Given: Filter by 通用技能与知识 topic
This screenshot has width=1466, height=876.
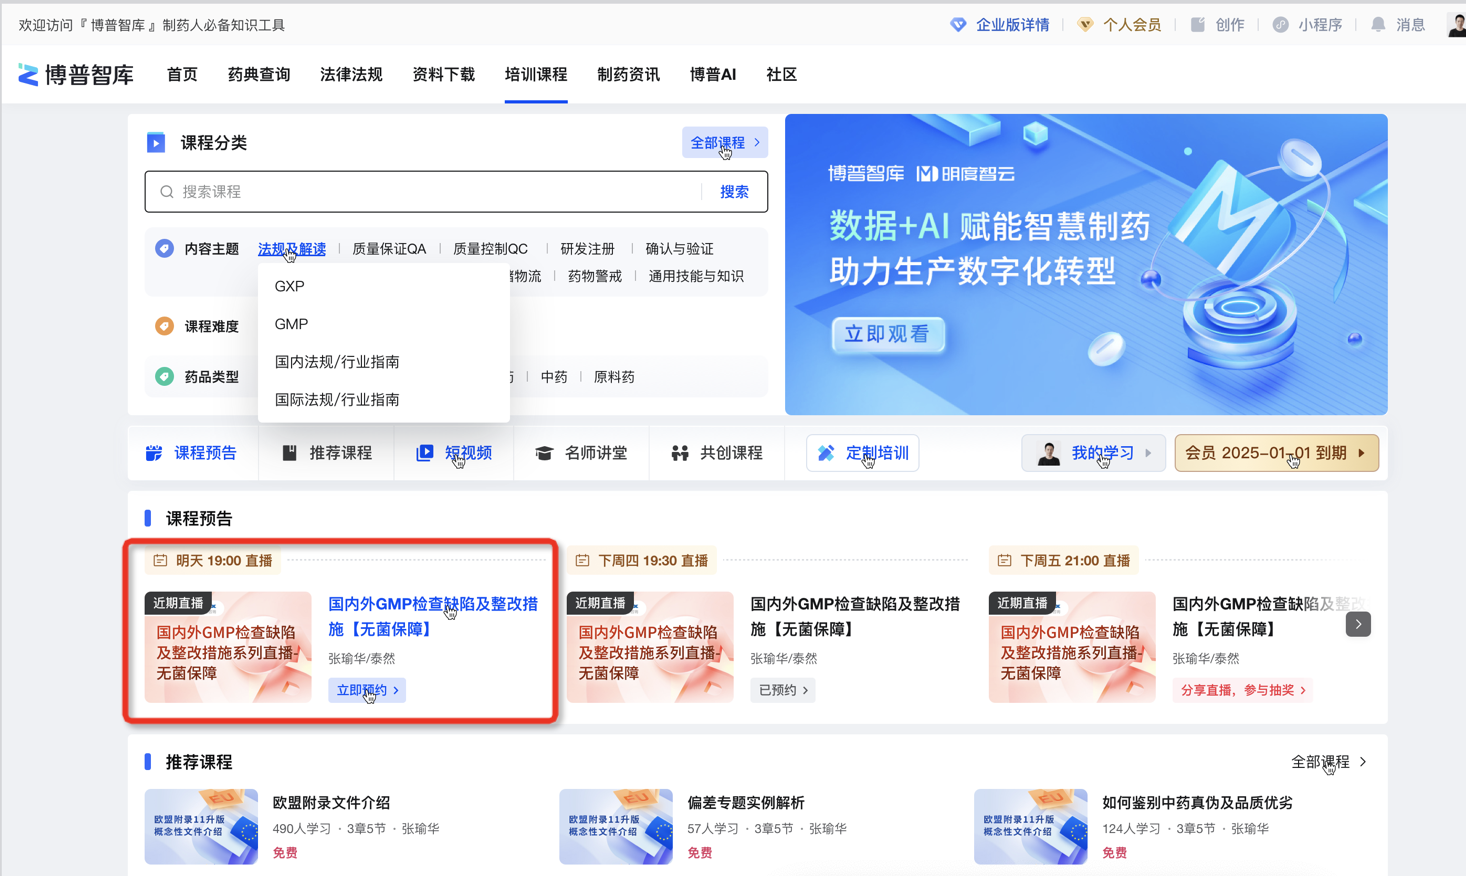Looking at the screenshot, I should [x=696, y=277].
